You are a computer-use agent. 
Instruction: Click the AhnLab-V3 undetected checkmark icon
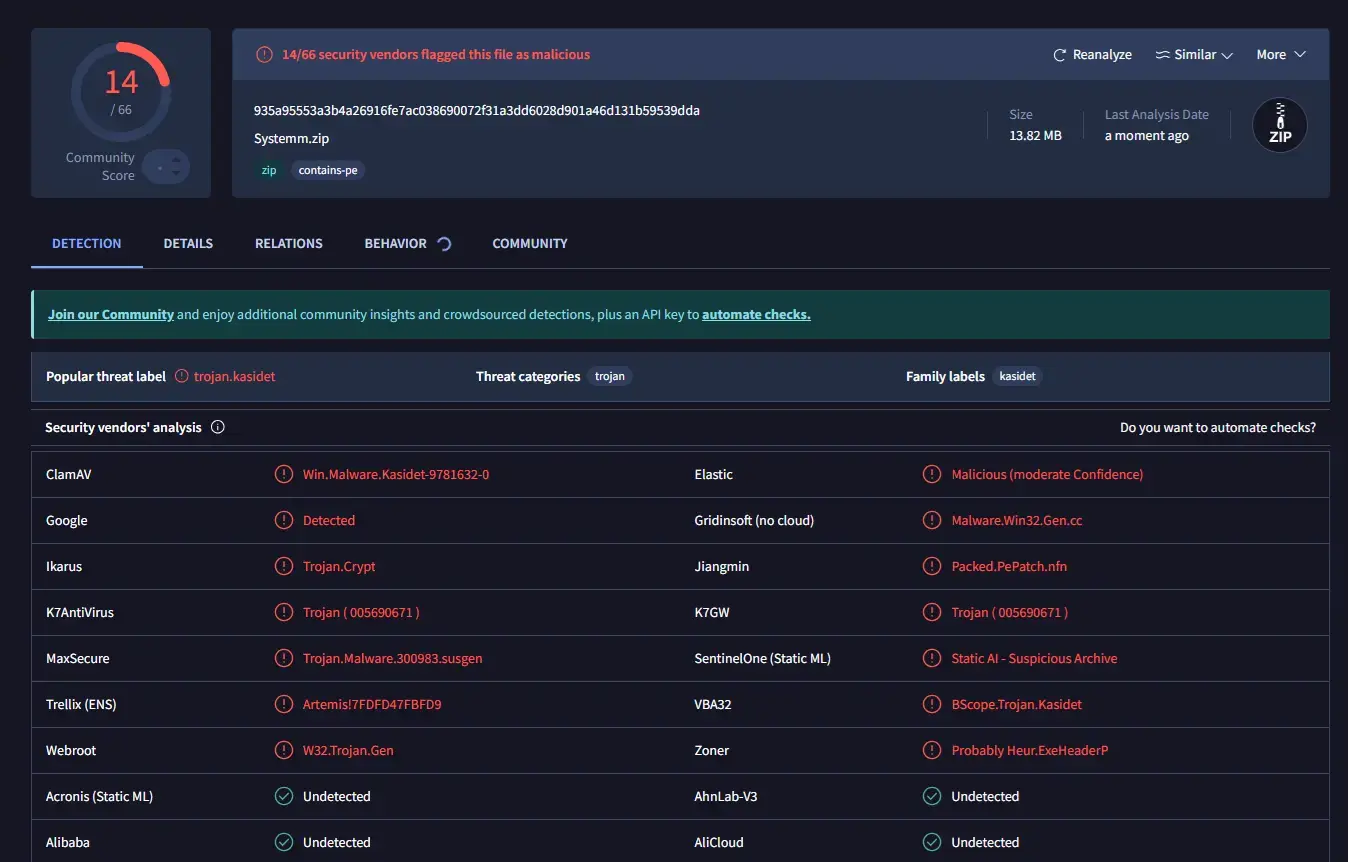[932, 796]
